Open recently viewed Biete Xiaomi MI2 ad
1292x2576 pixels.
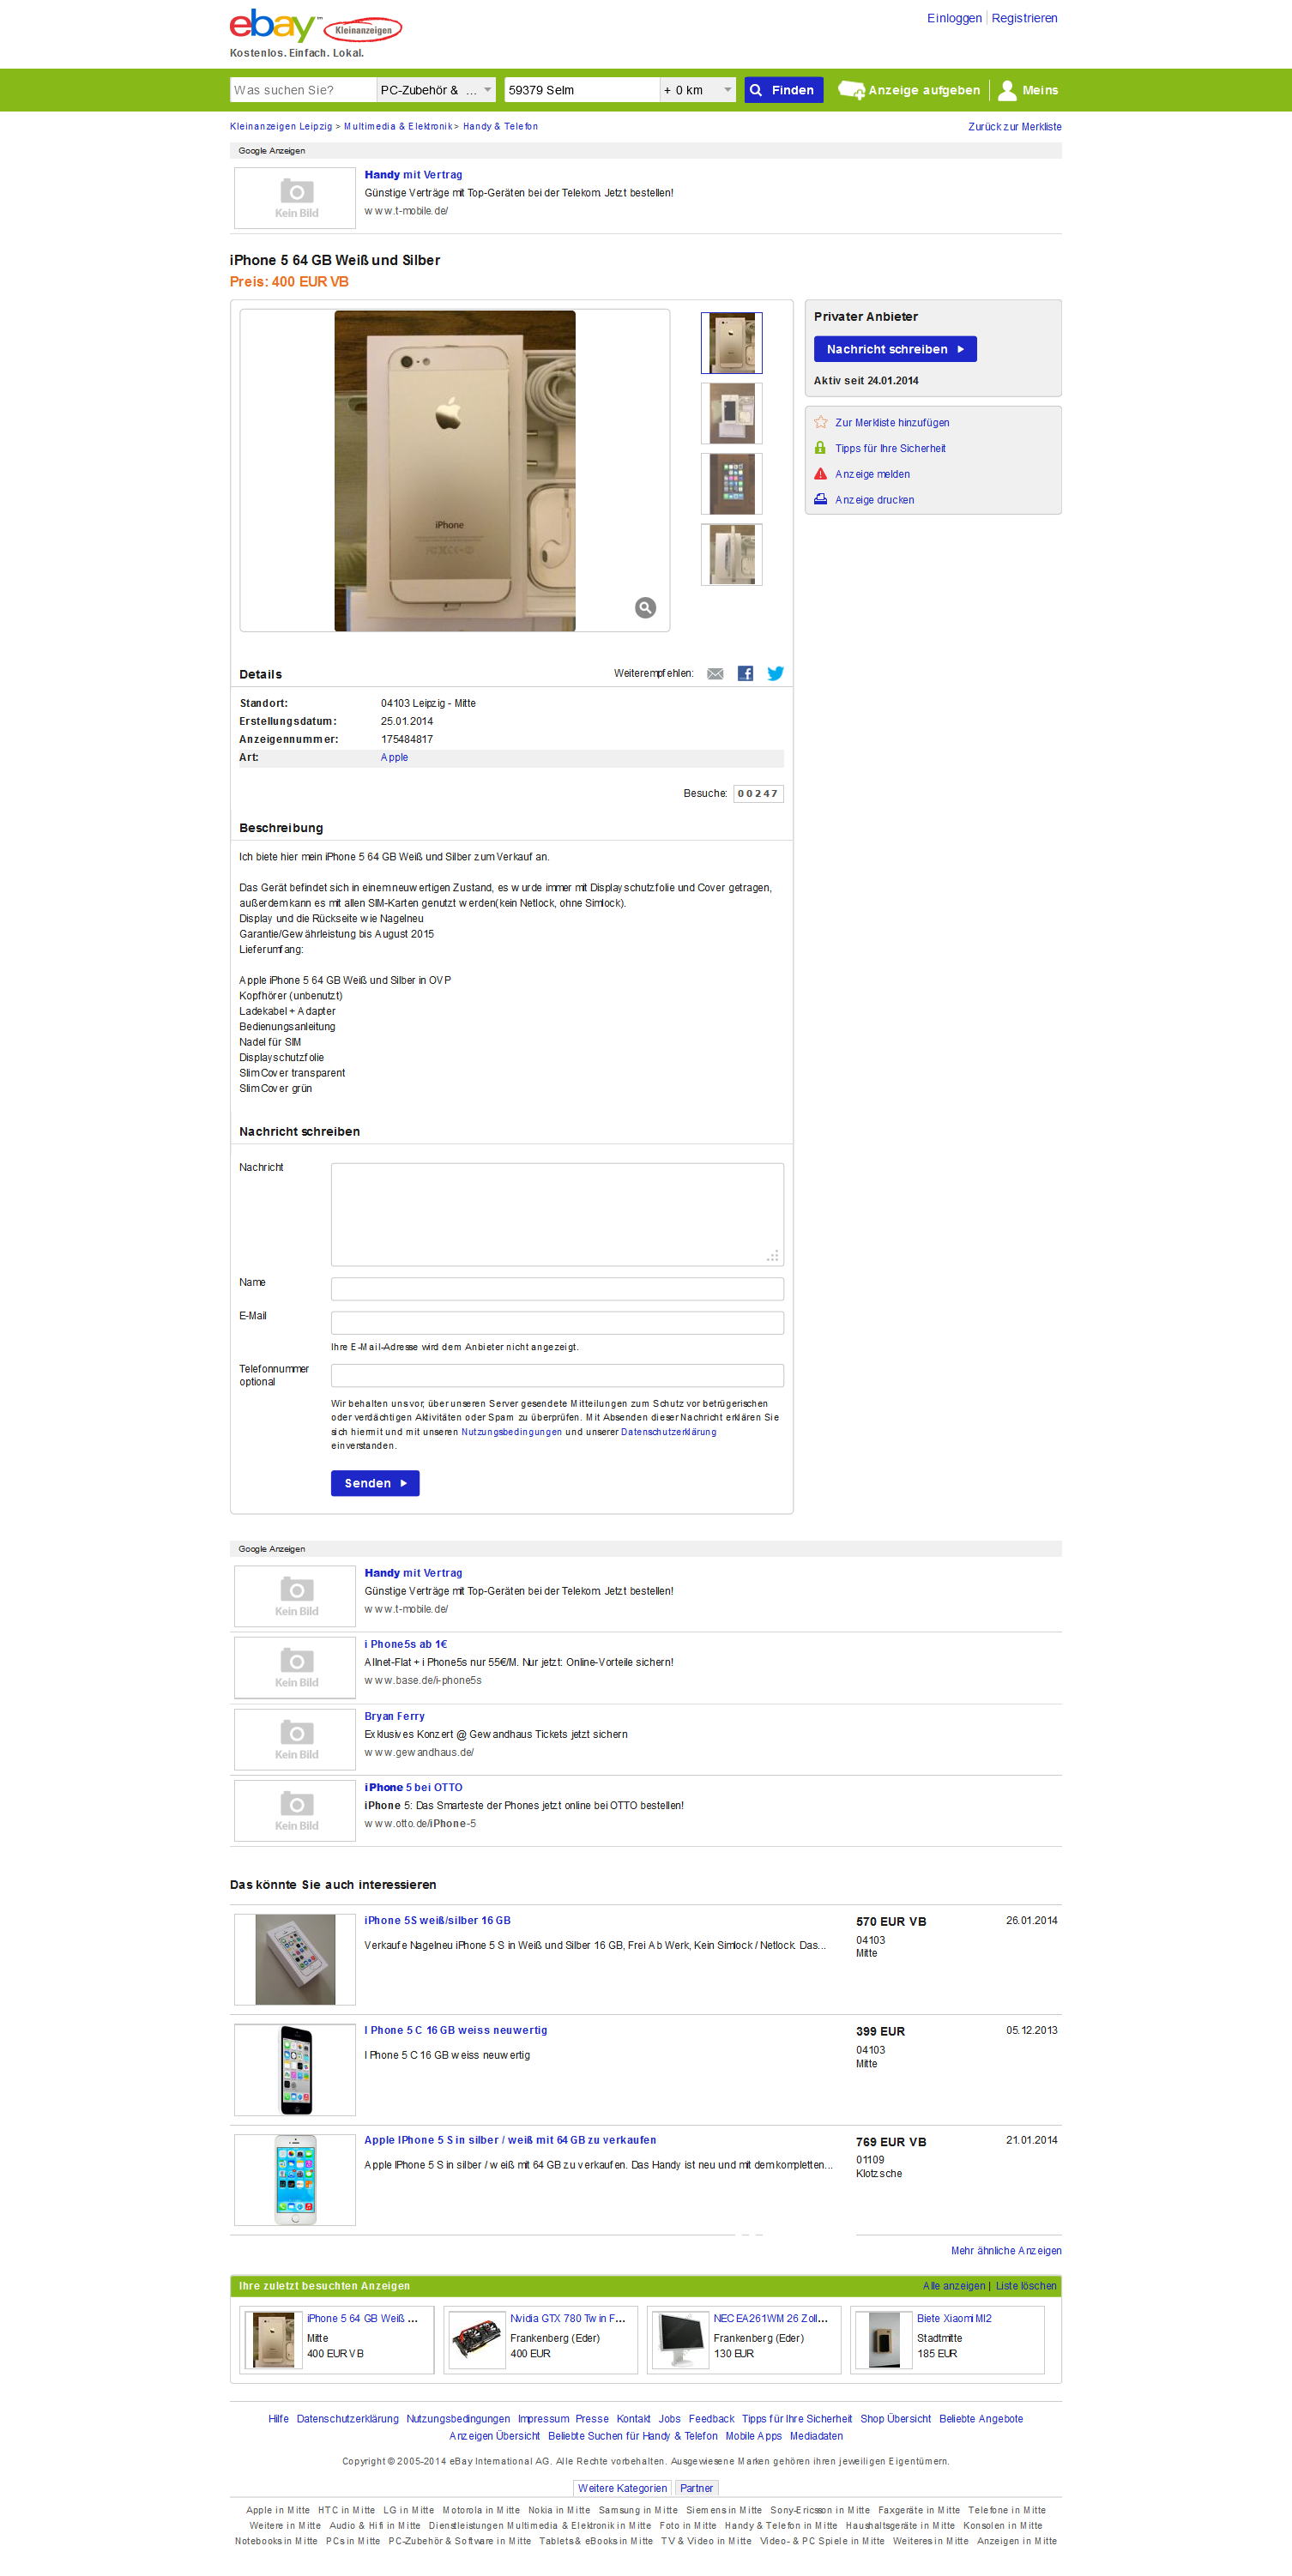954,2318
